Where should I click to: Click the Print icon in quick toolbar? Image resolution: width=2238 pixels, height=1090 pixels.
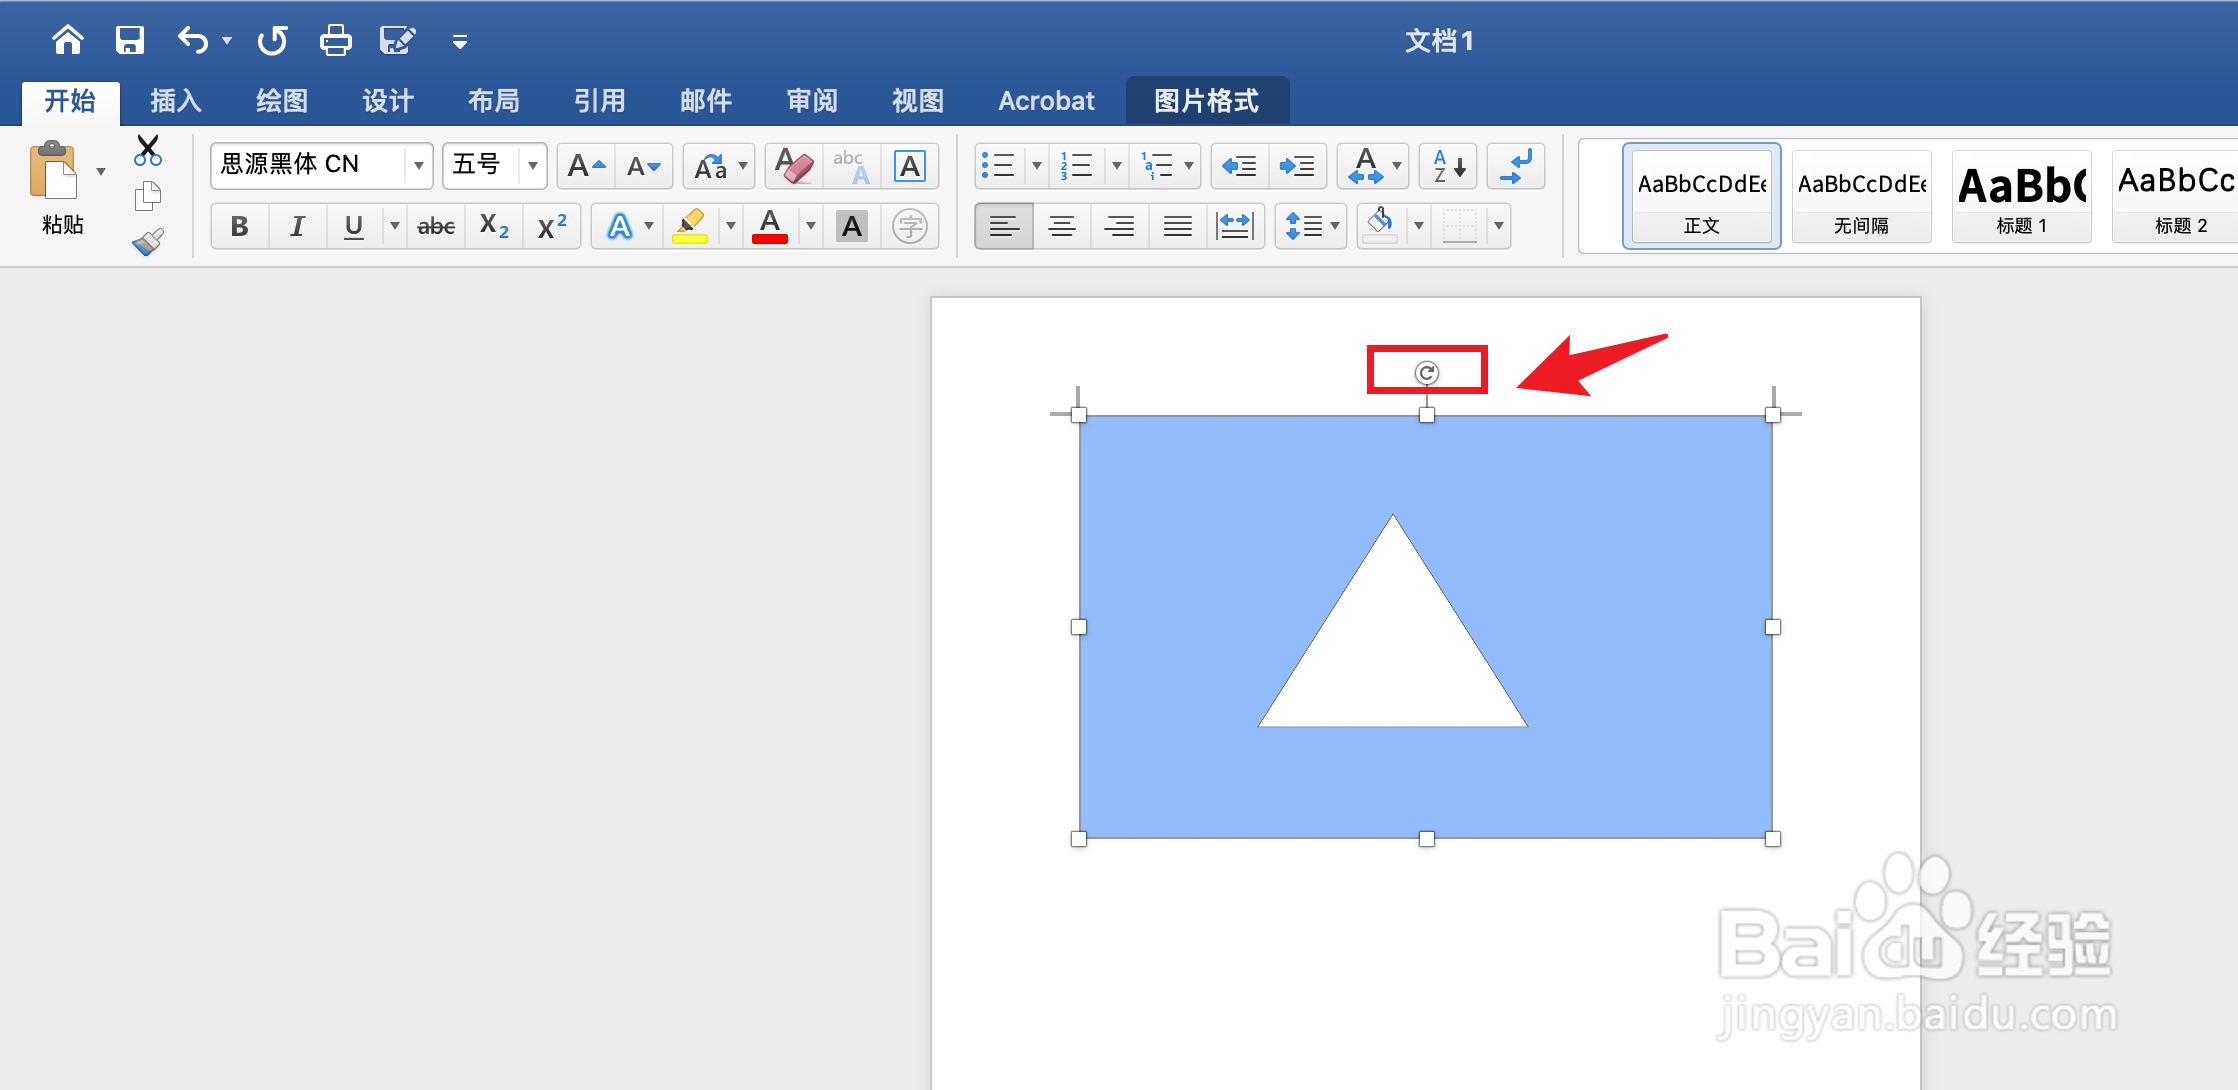coord(335,41)
